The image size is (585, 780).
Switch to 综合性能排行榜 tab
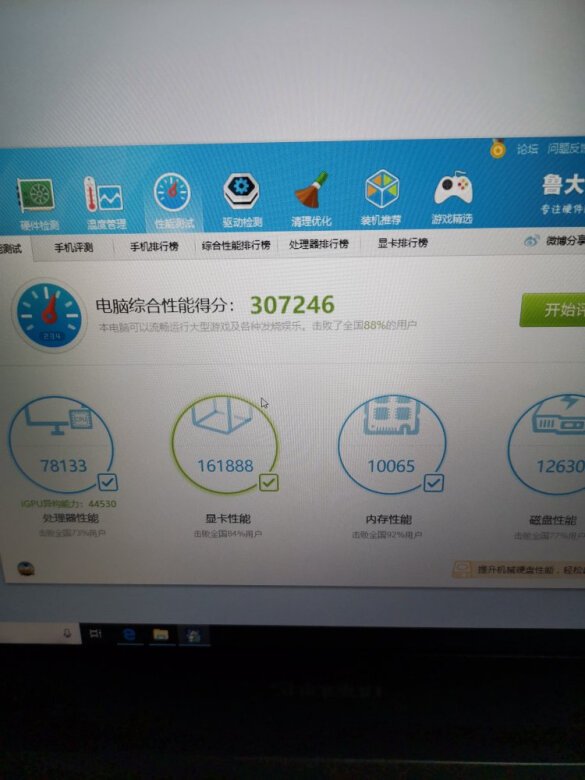click(x=236, y=245)
